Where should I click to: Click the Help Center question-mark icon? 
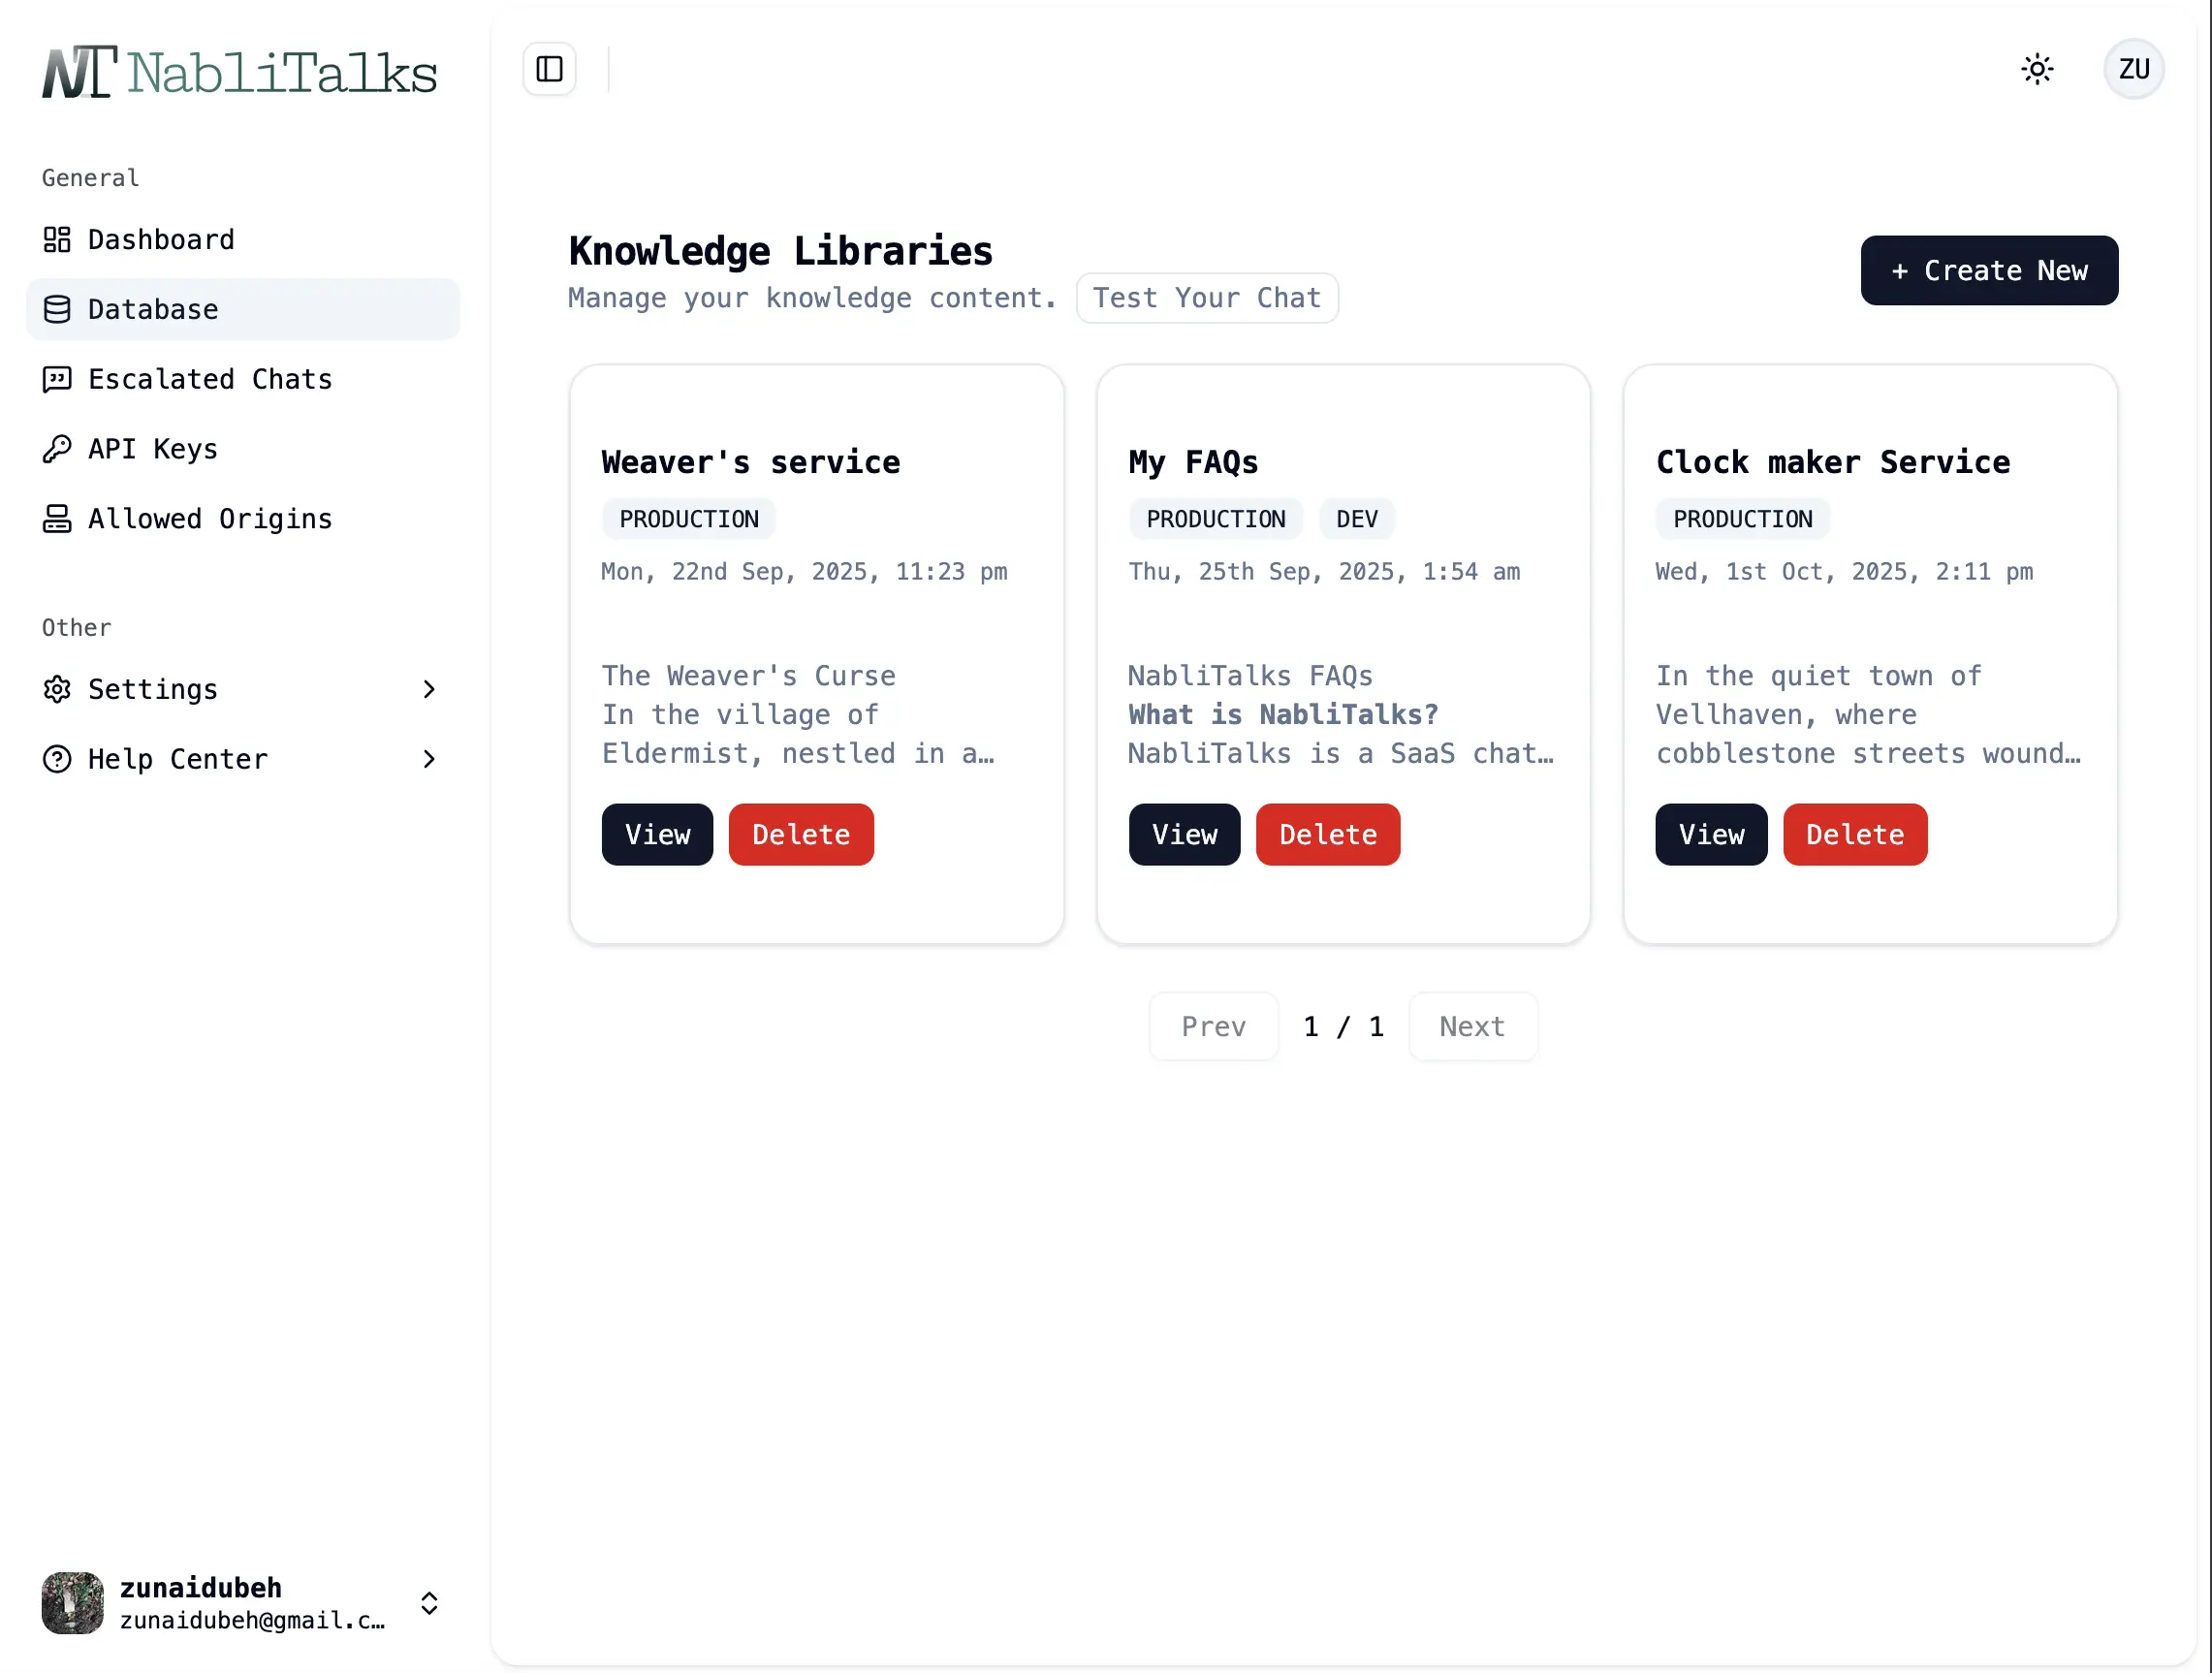(x=57, y=759)
